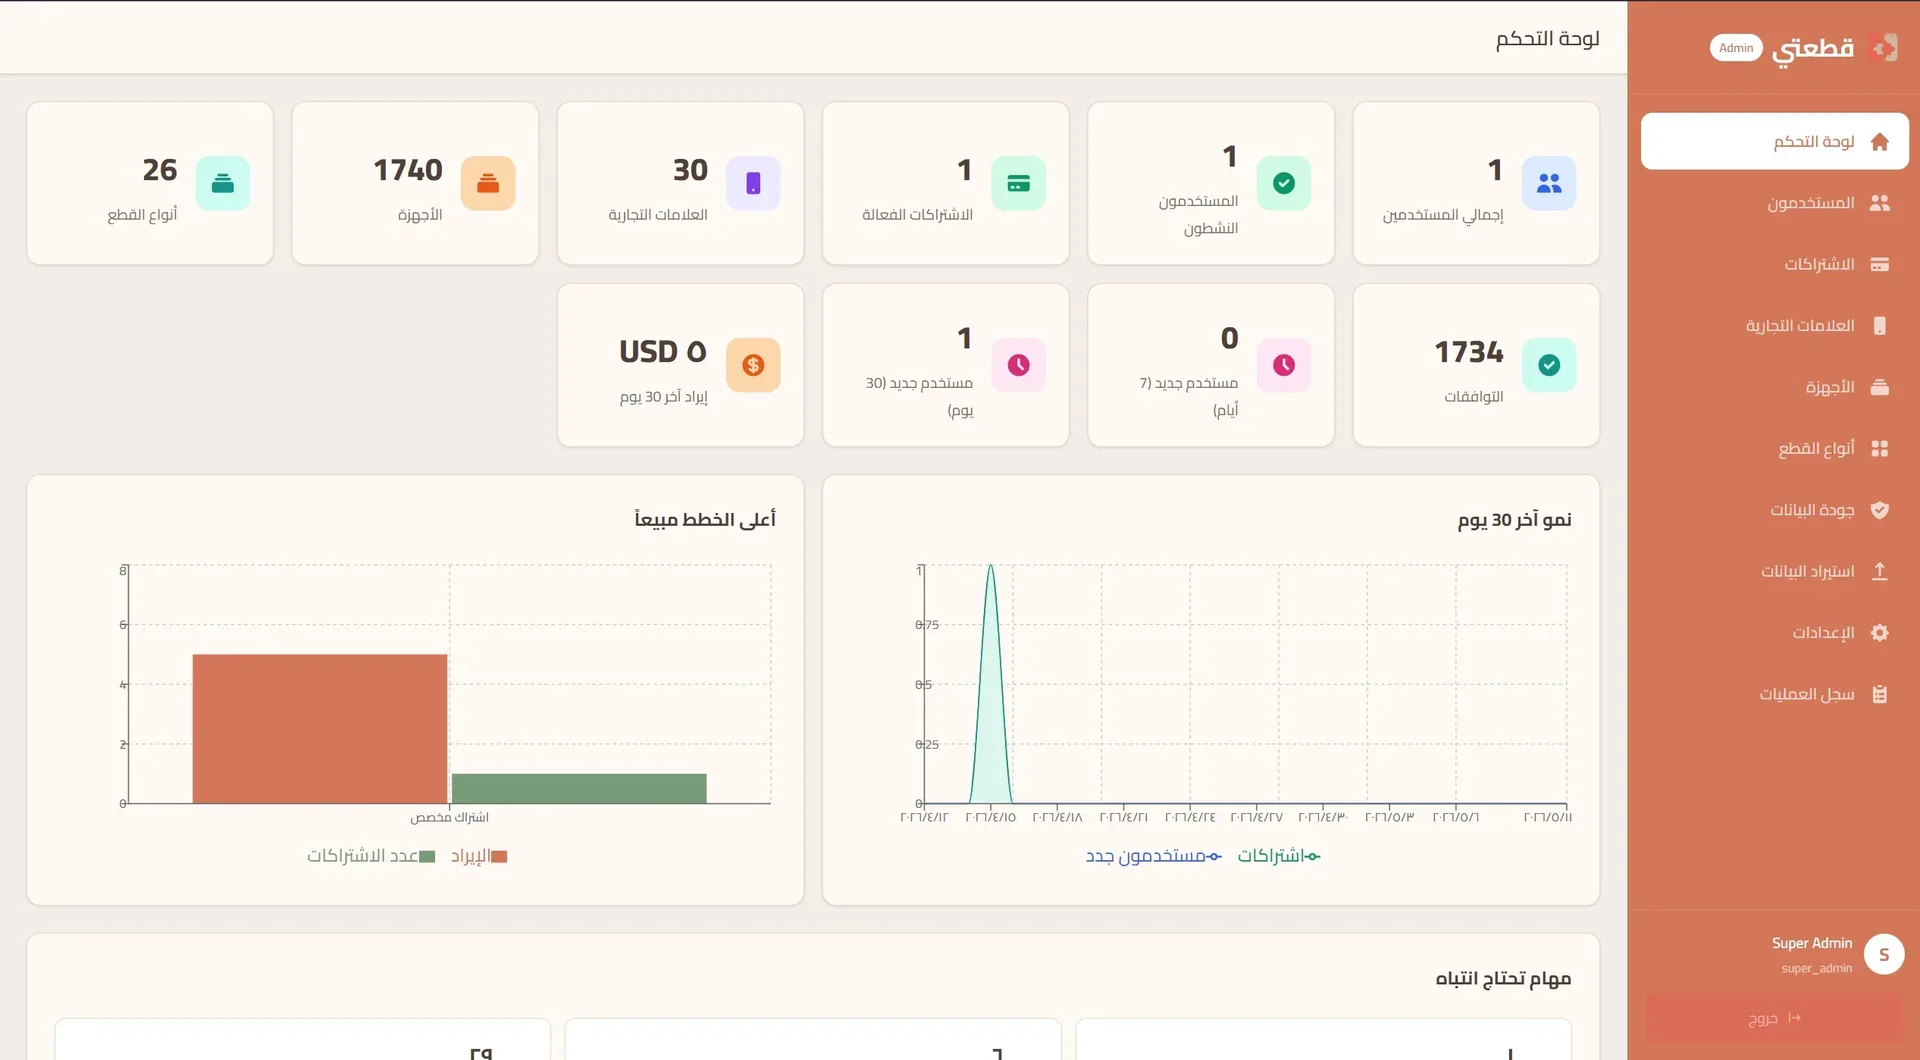
Task: Click the orange device icon on الأجهزة card
Action: [x=488, y=183]
